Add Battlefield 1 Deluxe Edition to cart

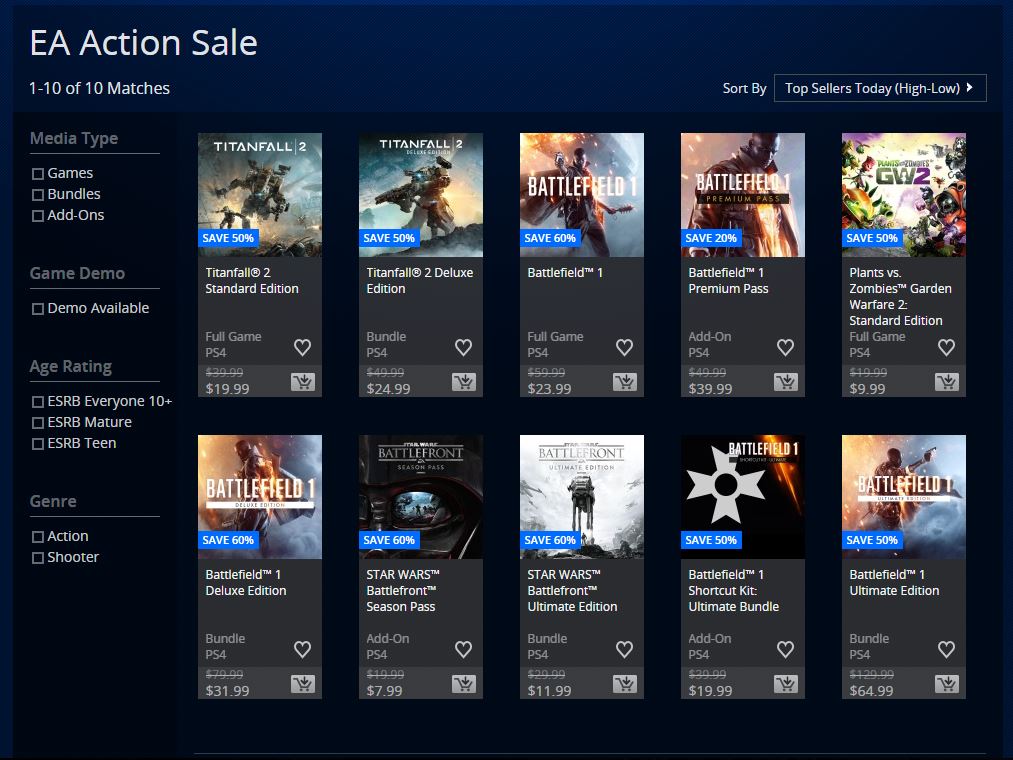tap(302, 684)
